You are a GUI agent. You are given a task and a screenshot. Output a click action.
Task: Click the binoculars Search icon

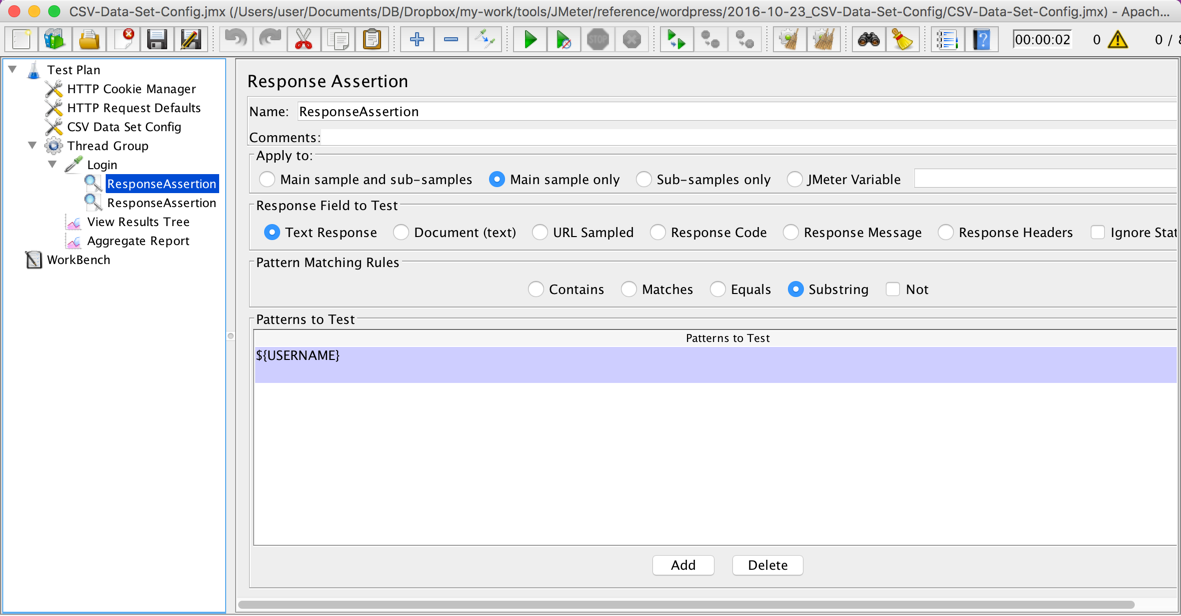[x=868, y=40]
